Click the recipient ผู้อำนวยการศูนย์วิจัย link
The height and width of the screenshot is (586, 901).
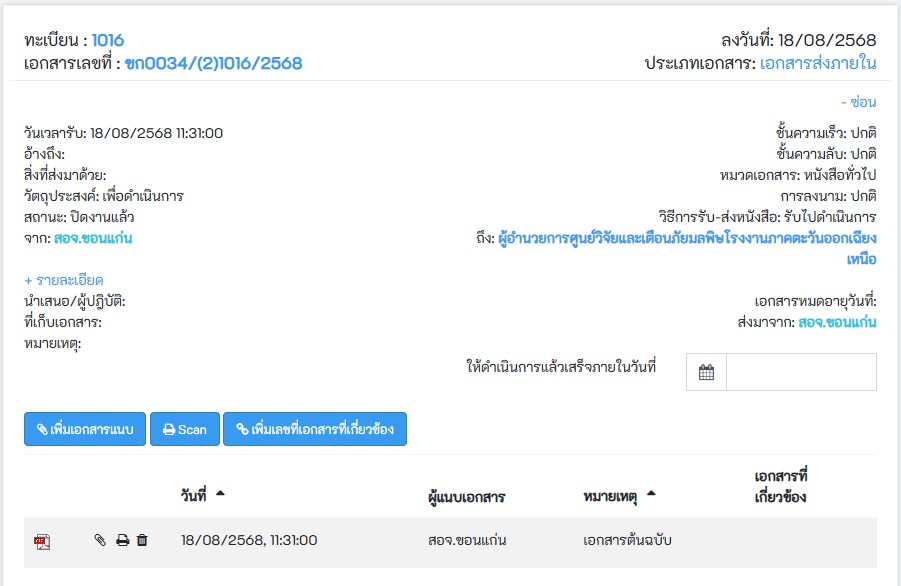[x=687, y=239]
